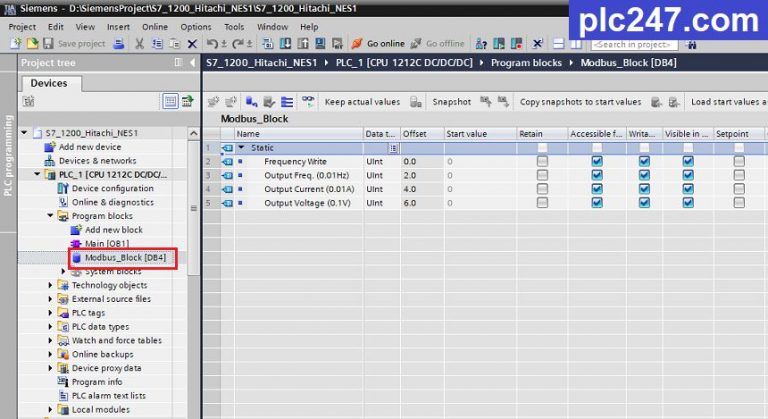Collapse the Static group in data block

[x=241, y=147]
